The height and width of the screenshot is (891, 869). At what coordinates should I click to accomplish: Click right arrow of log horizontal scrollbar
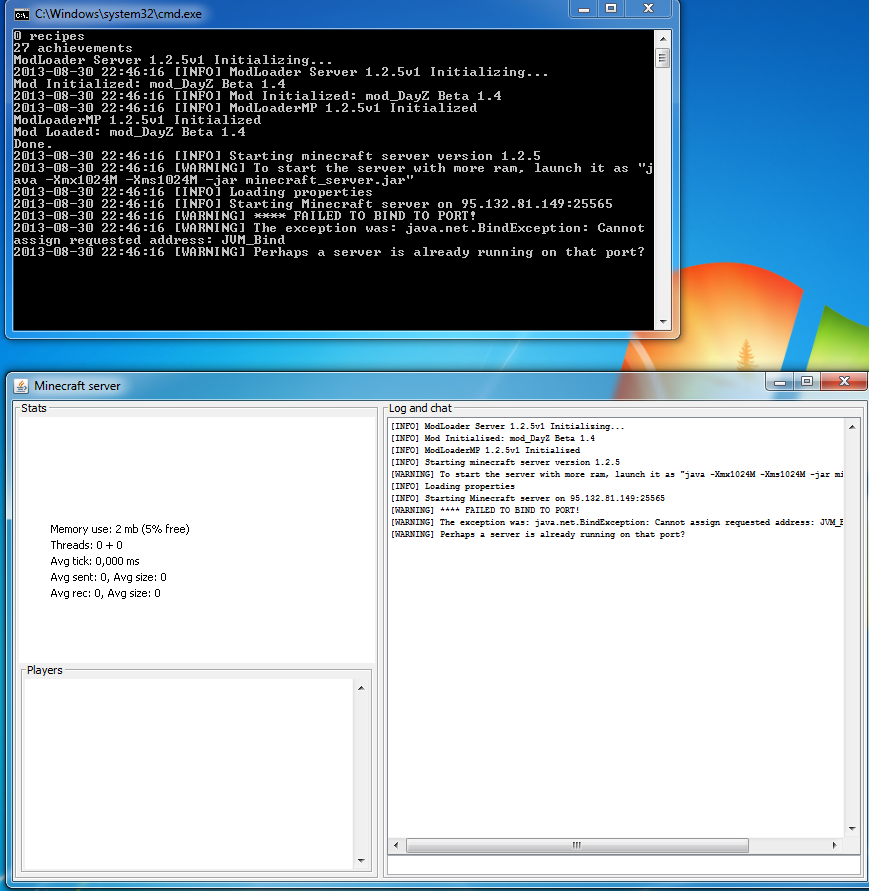click(836, 845)
